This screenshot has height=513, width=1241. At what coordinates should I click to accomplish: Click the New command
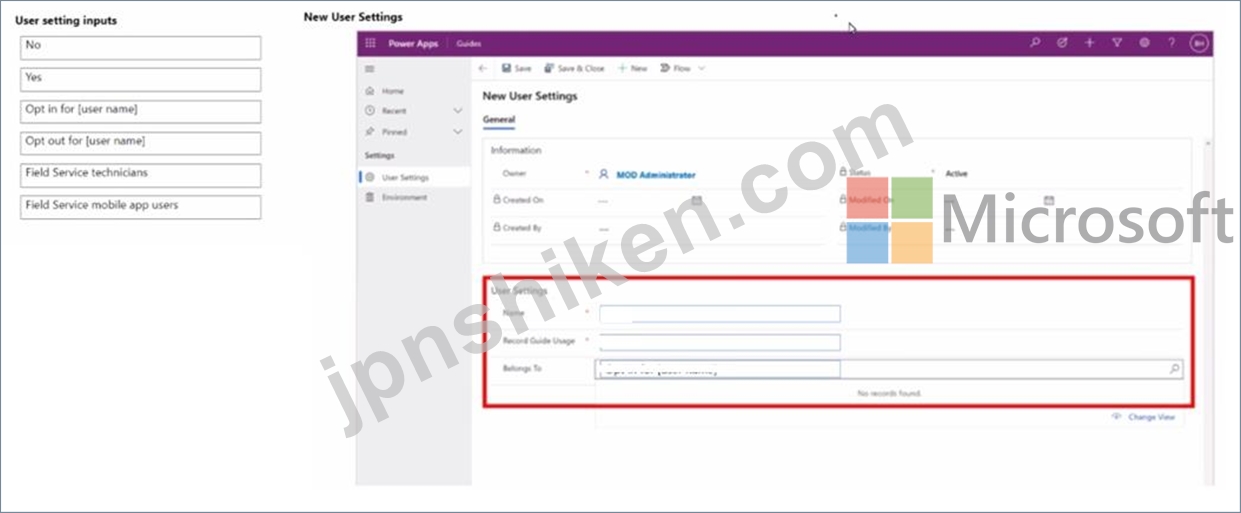click(632, 69)
